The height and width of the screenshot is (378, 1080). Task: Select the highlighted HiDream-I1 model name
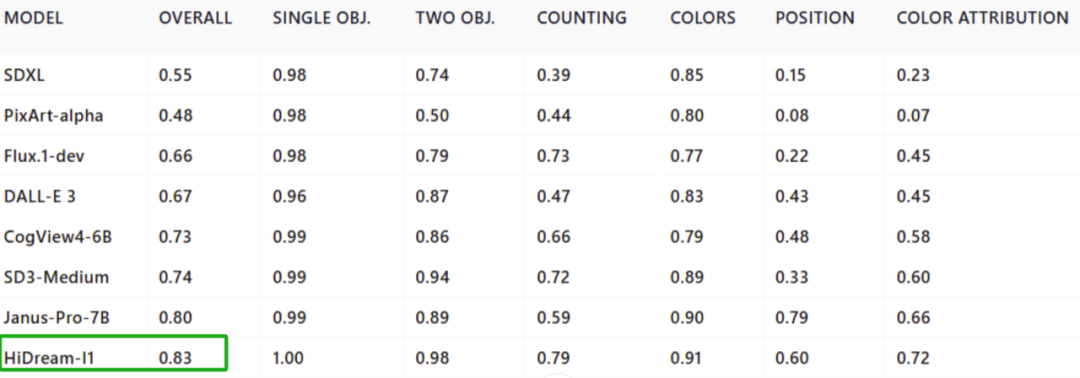point(47,359)
